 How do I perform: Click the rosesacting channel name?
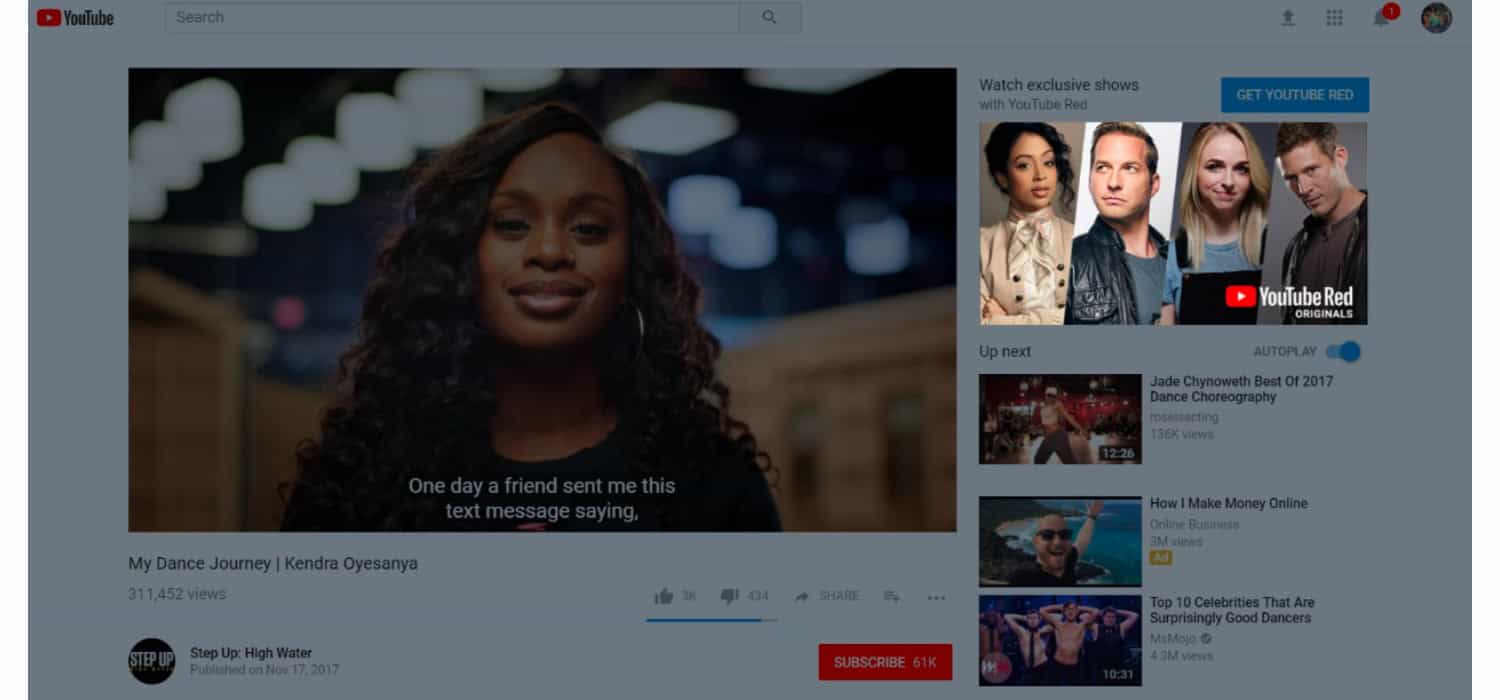point(1184,417)
